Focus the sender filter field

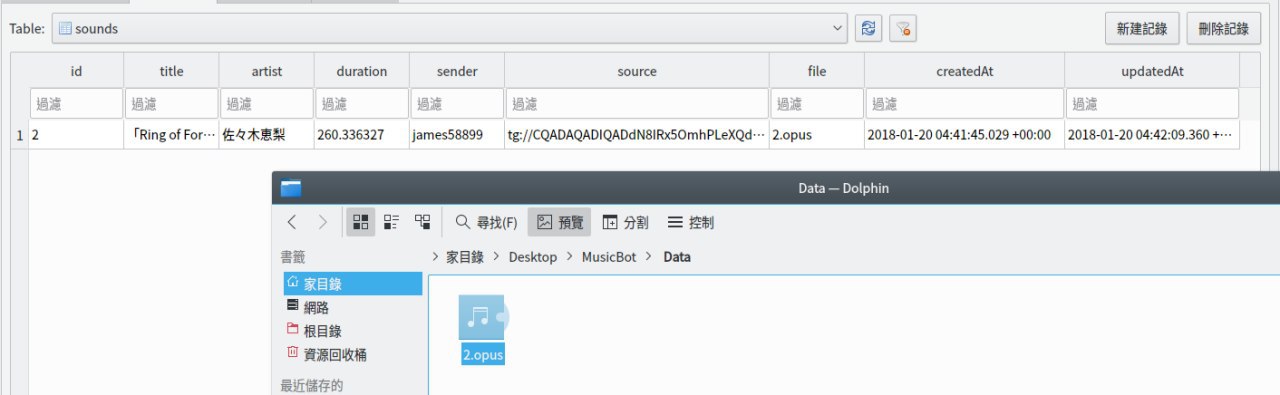[456, 103]
